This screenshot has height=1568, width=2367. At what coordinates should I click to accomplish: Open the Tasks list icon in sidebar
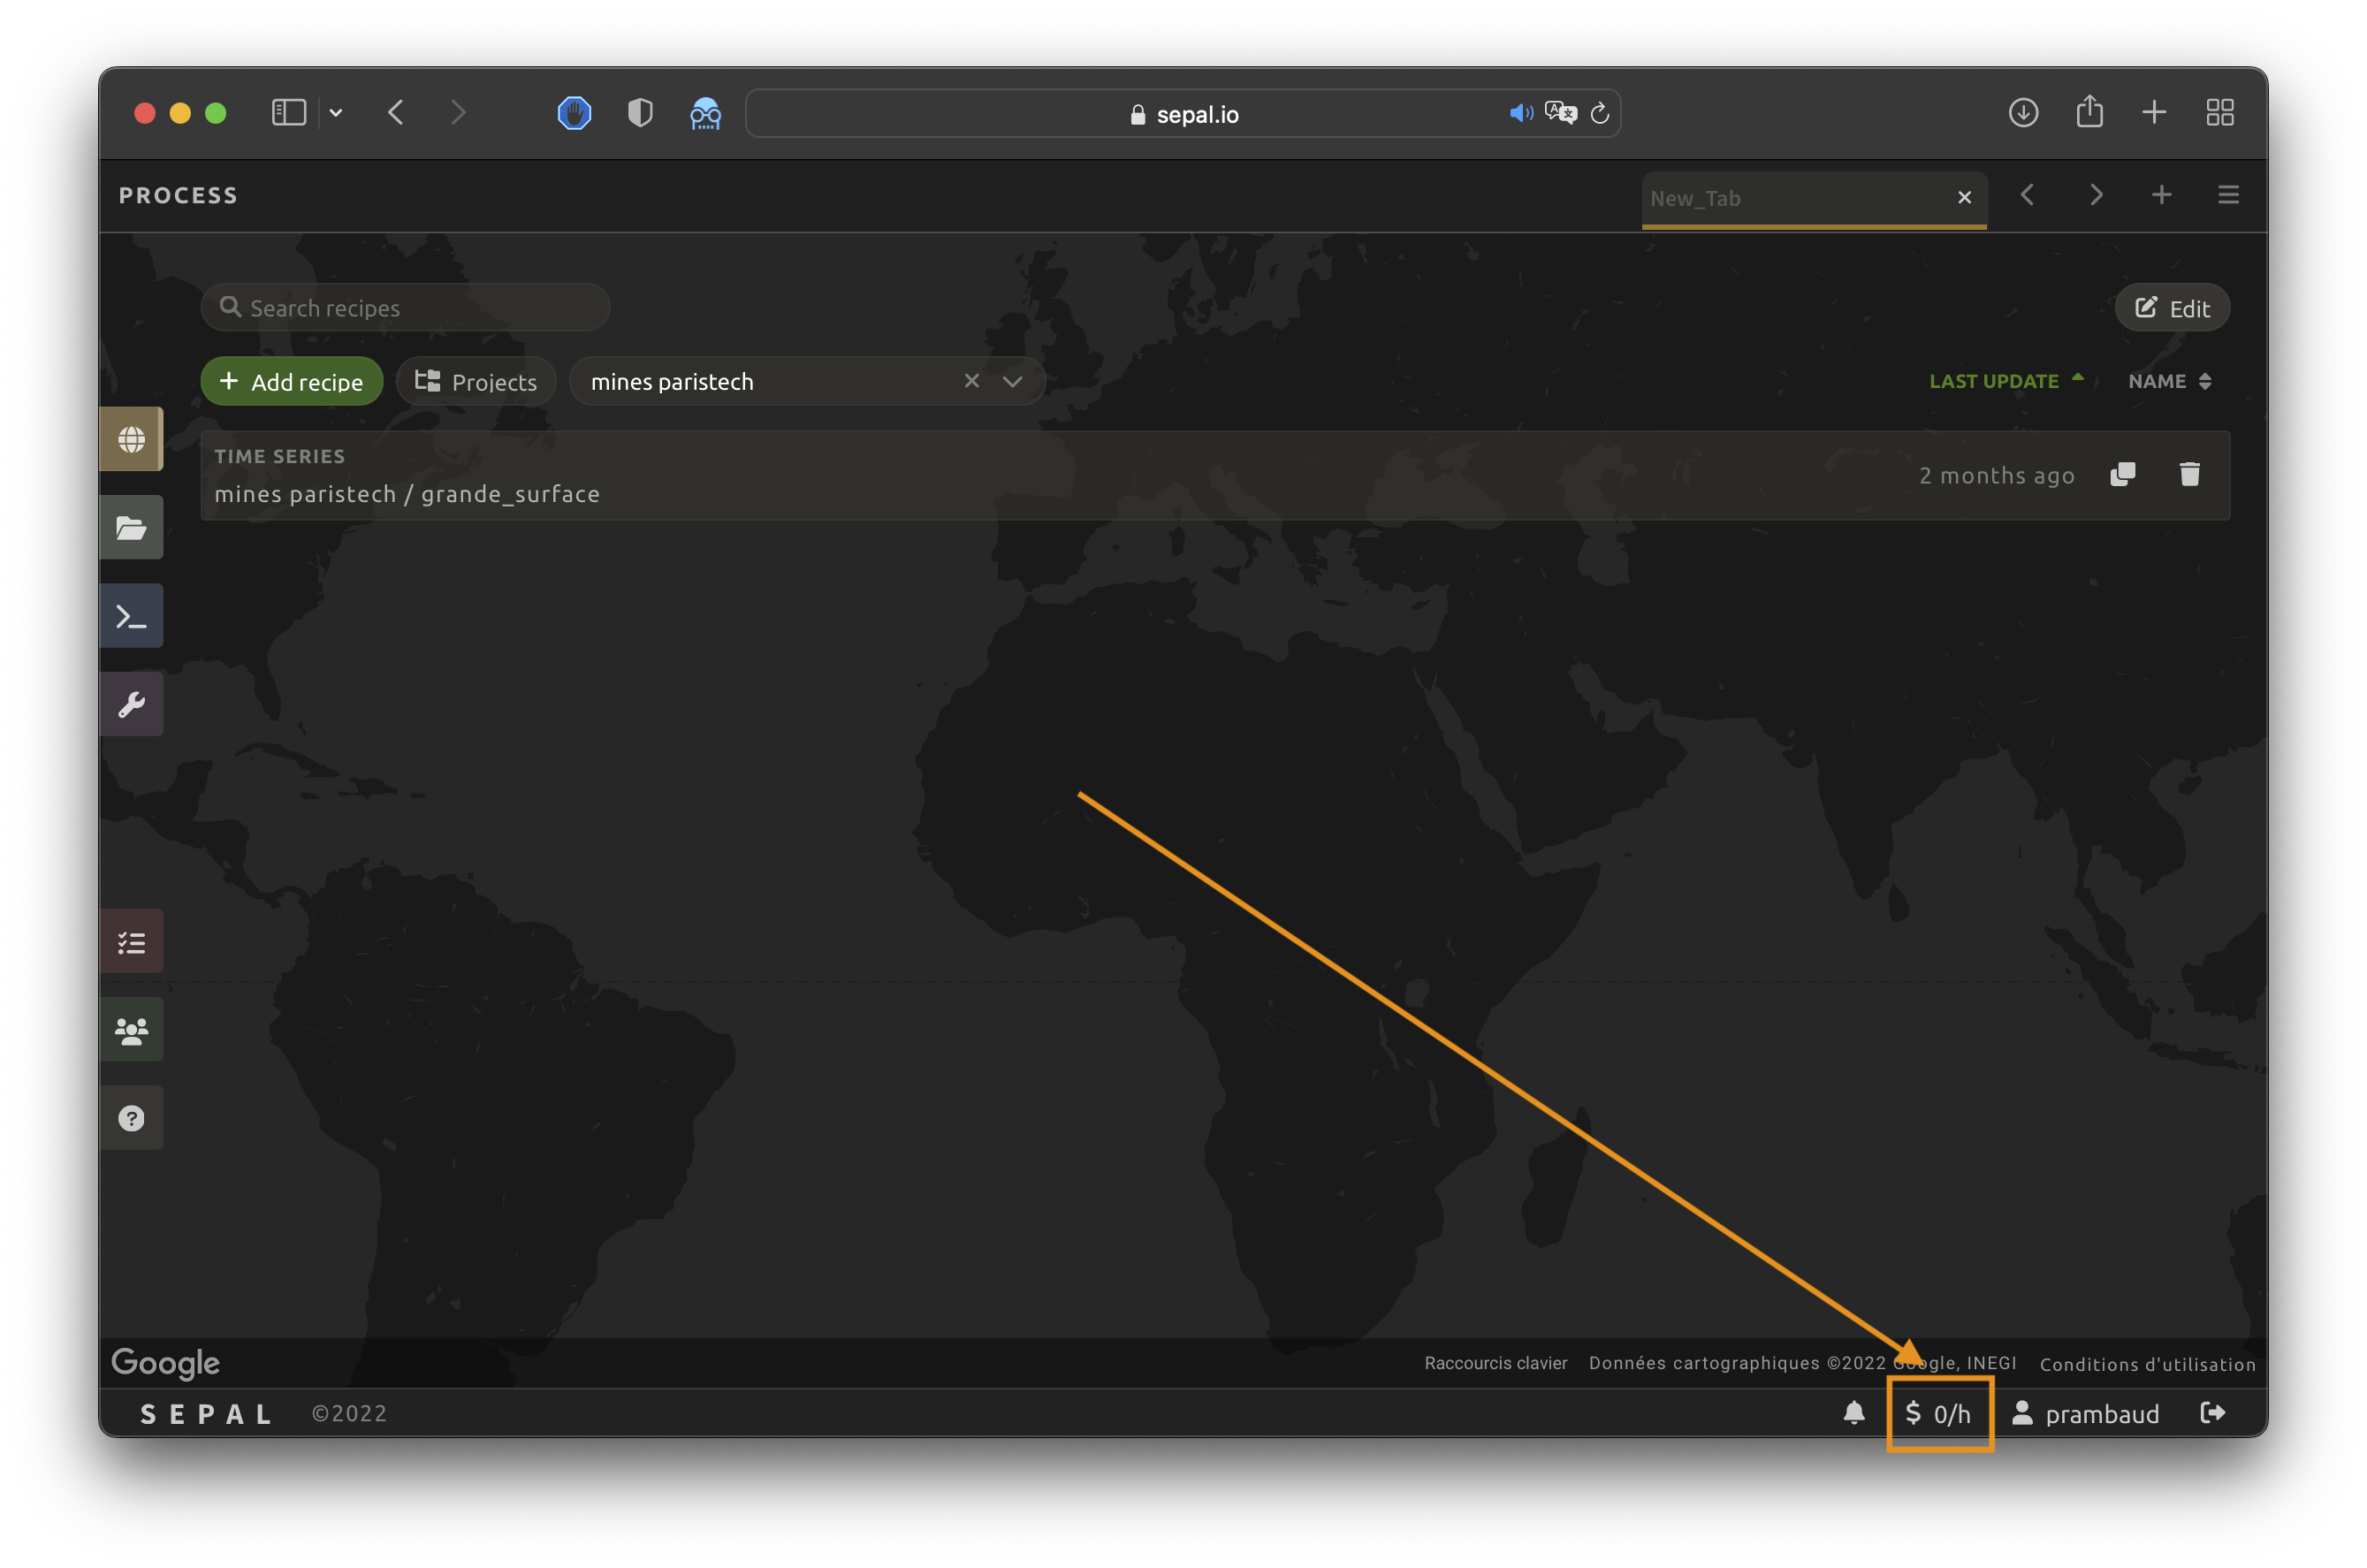131,942
